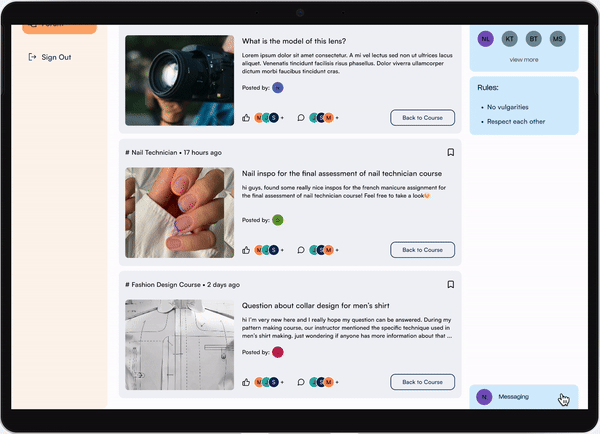The image size is (600, 434).
Task: Click Back to Course on collar post
Action: tap(422, 382)
